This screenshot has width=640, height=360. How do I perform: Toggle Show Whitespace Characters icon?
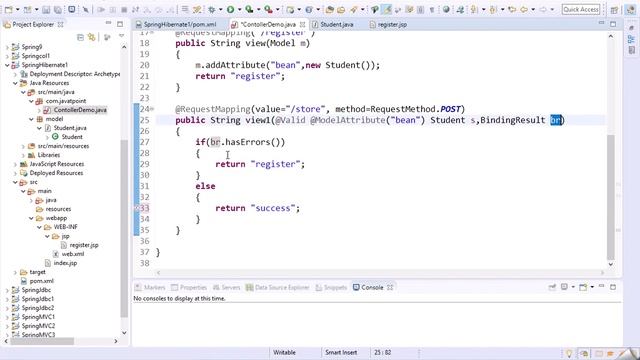(x=432, y=9)
